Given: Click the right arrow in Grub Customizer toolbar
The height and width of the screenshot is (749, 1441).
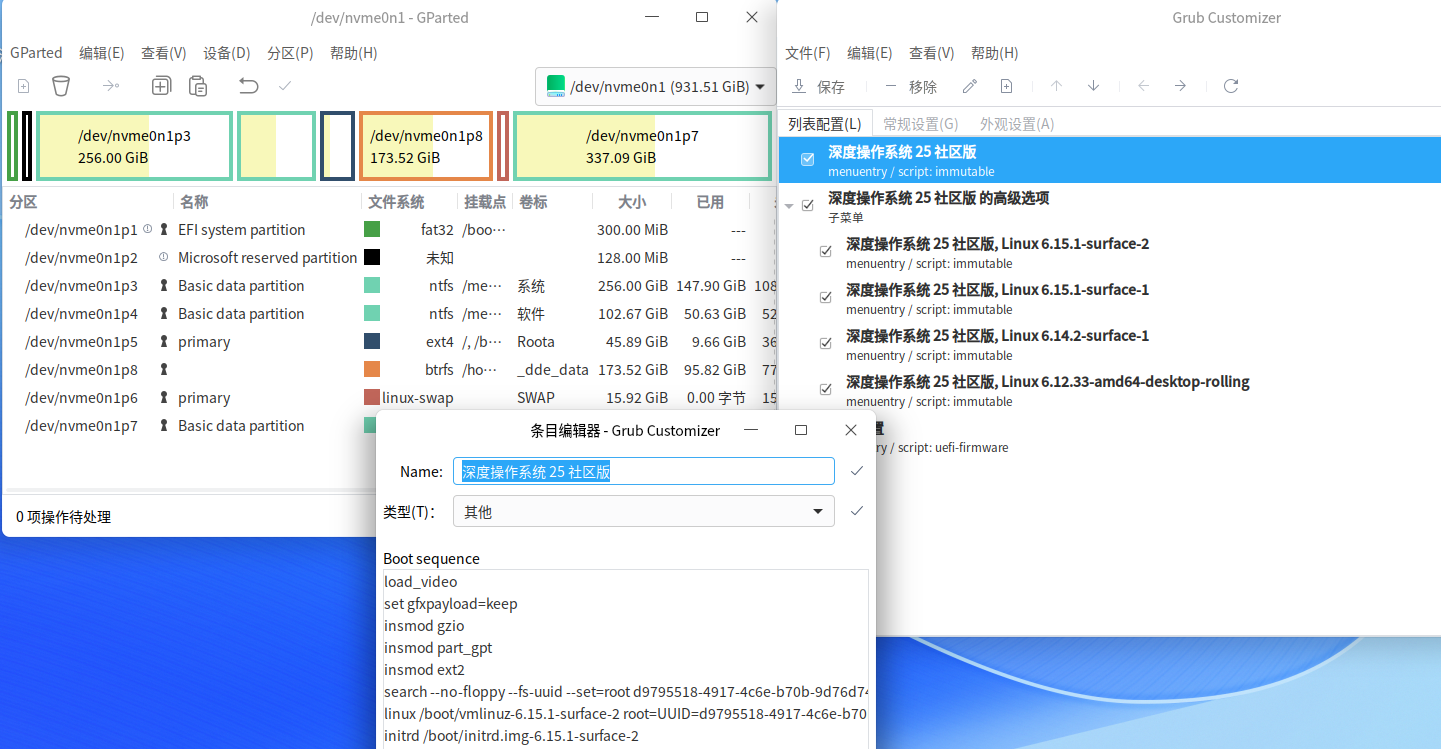Looking at the screenshot, I should pos(1180,86).
